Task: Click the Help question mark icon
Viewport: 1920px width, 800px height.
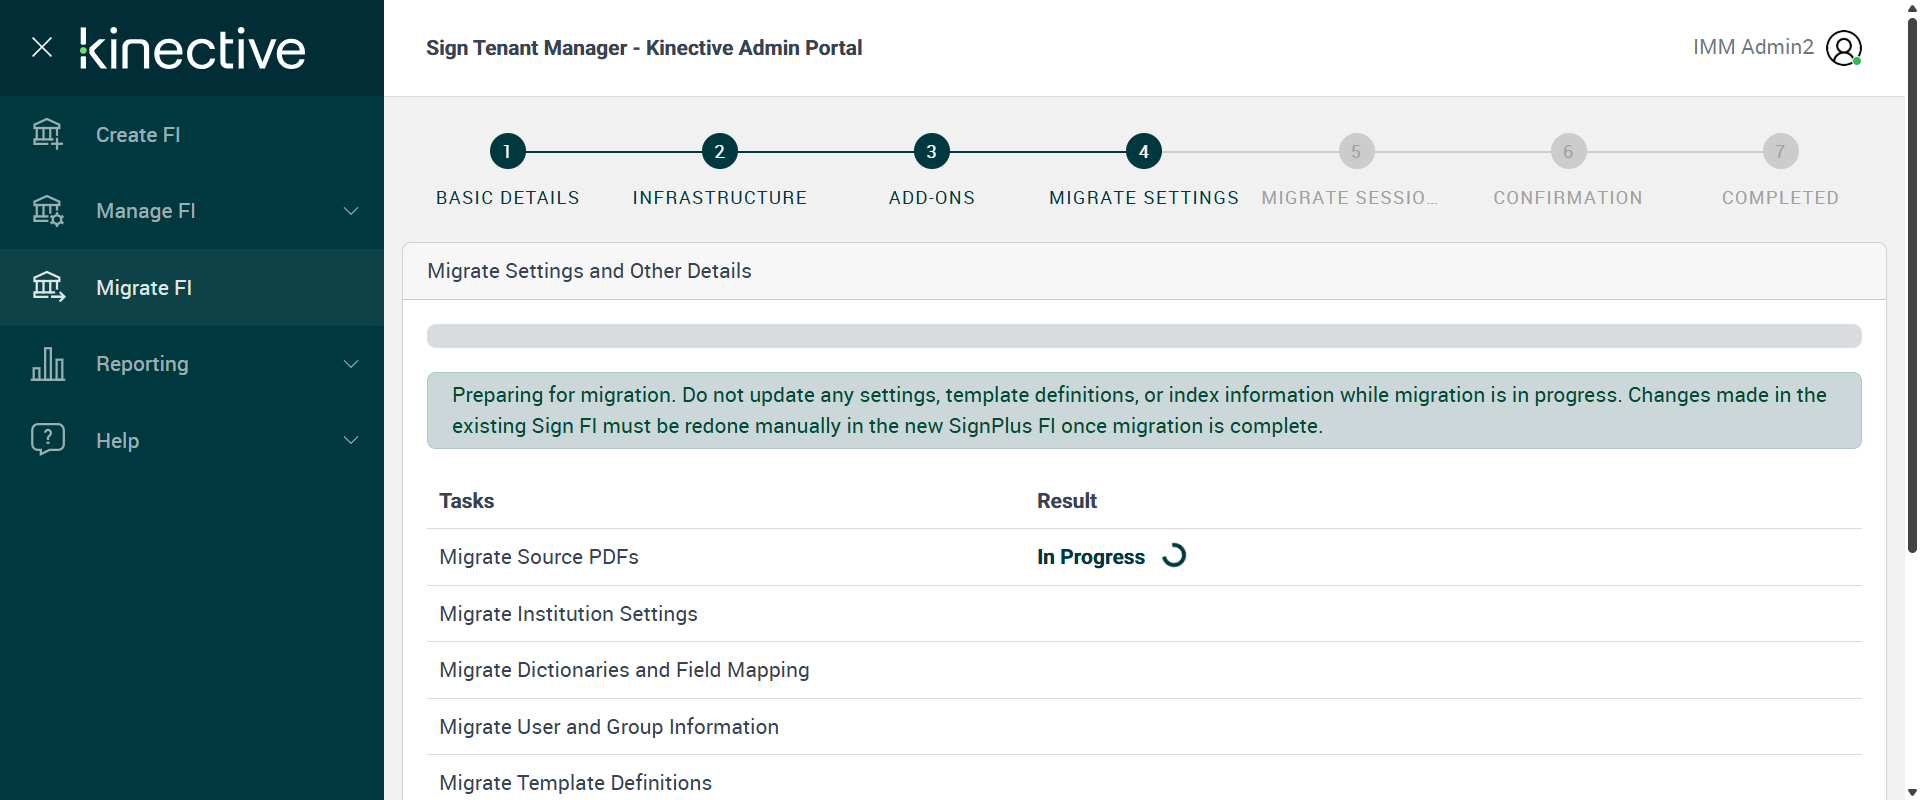Action: (x=47, y=440)
